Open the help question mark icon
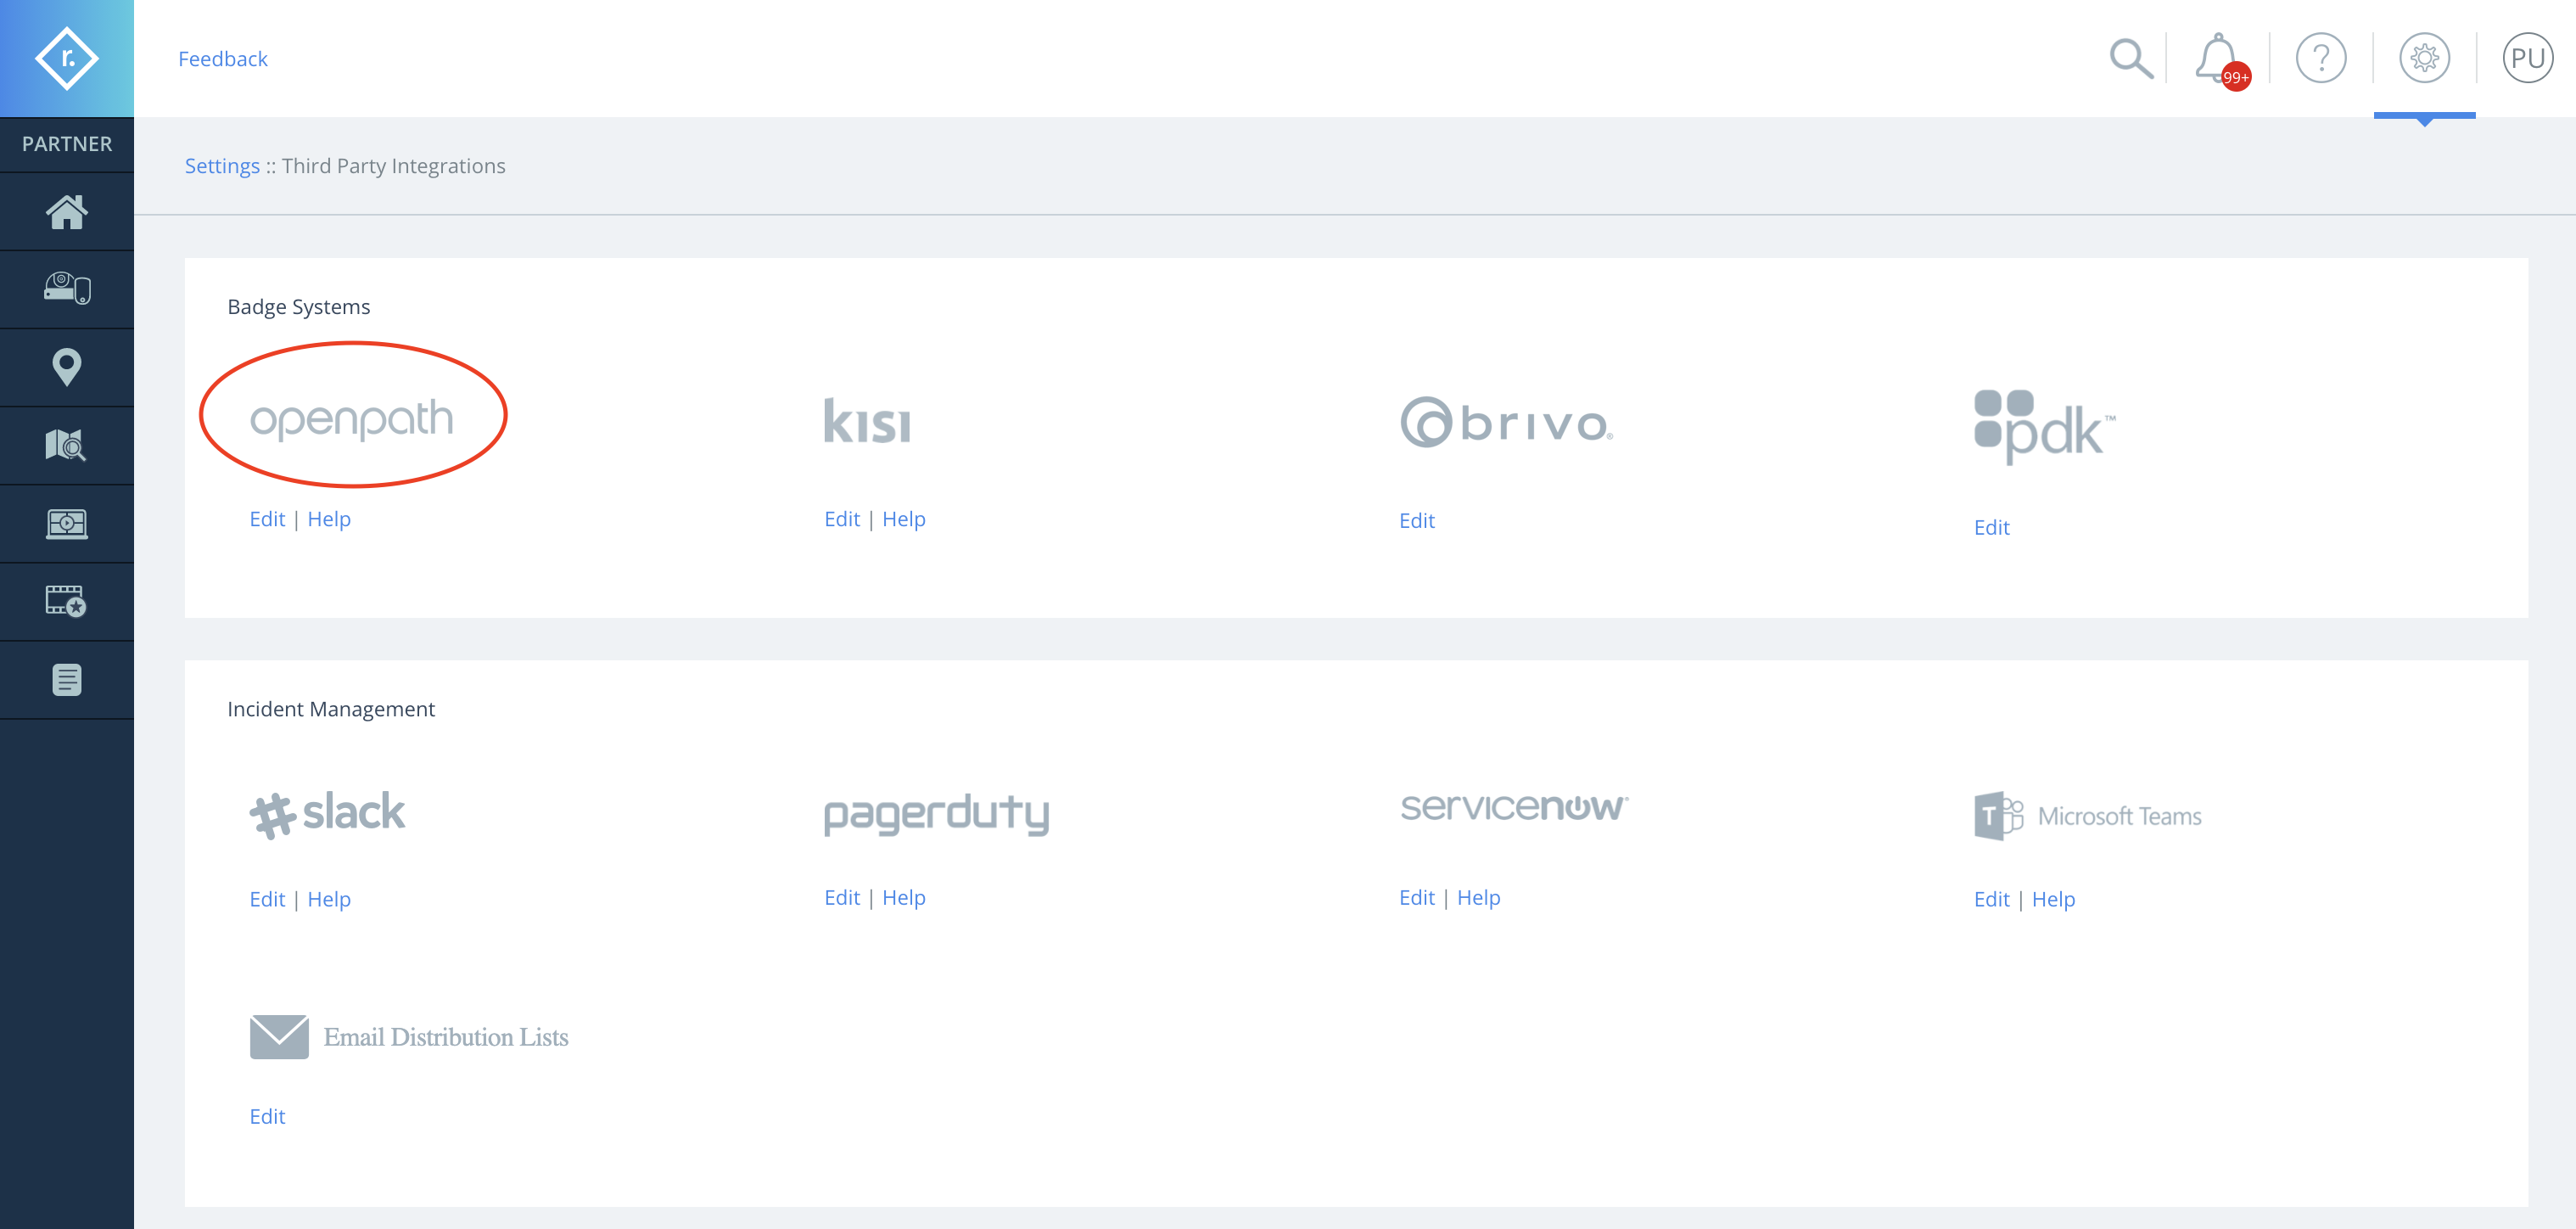Screen dimensions: 2576x1229 pos(2321,58)
